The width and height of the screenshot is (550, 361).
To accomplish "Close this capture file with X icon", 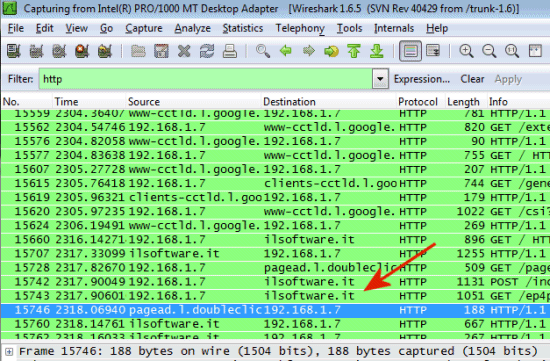I will [x=184, y=51].
